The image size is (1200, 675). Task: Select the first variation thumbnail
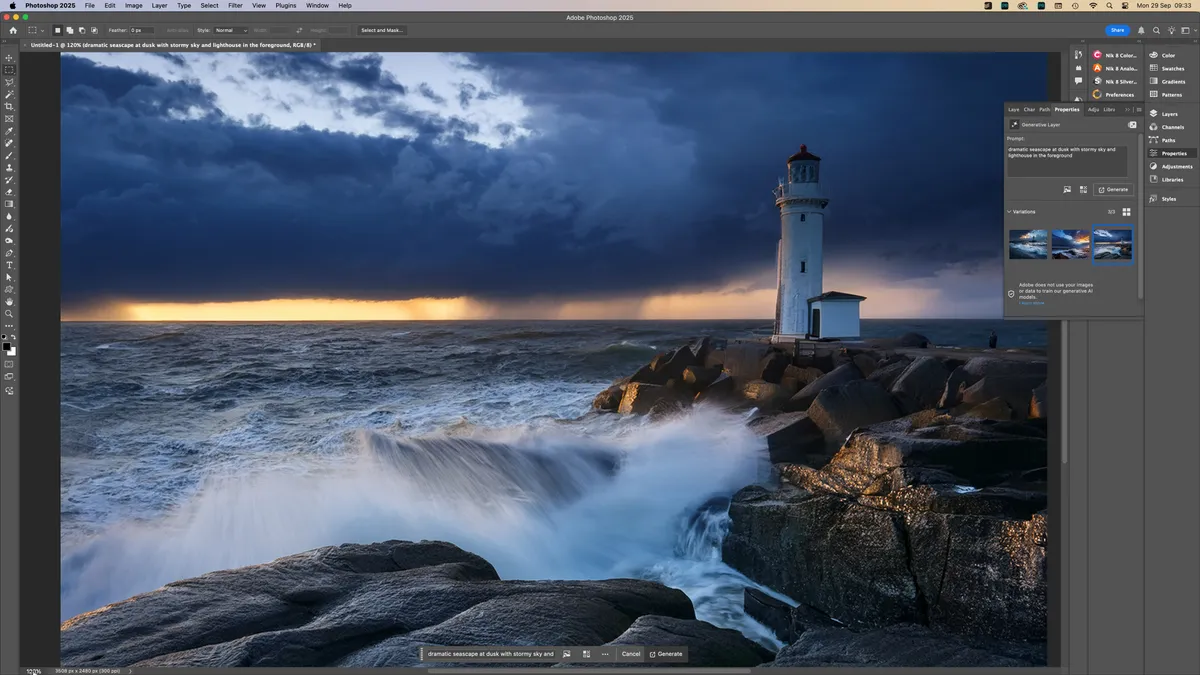[x=1028, y=242]
